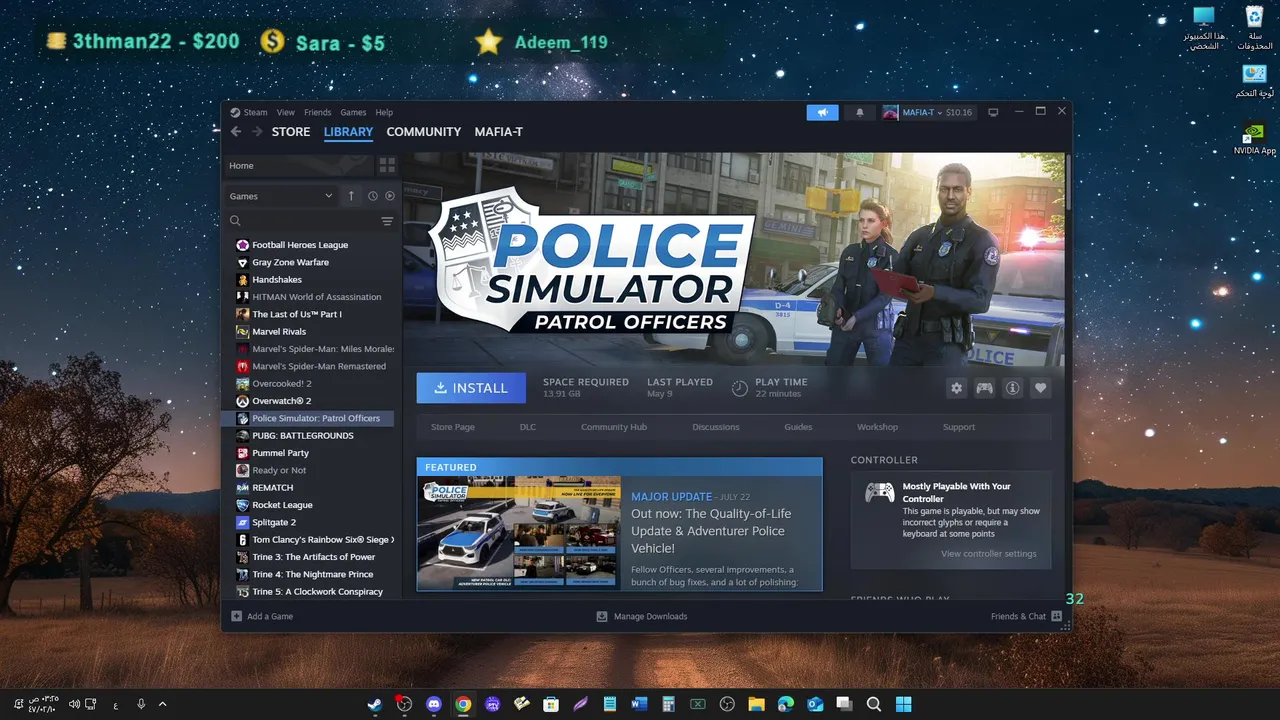Open controller layout icon

[984, 388]
